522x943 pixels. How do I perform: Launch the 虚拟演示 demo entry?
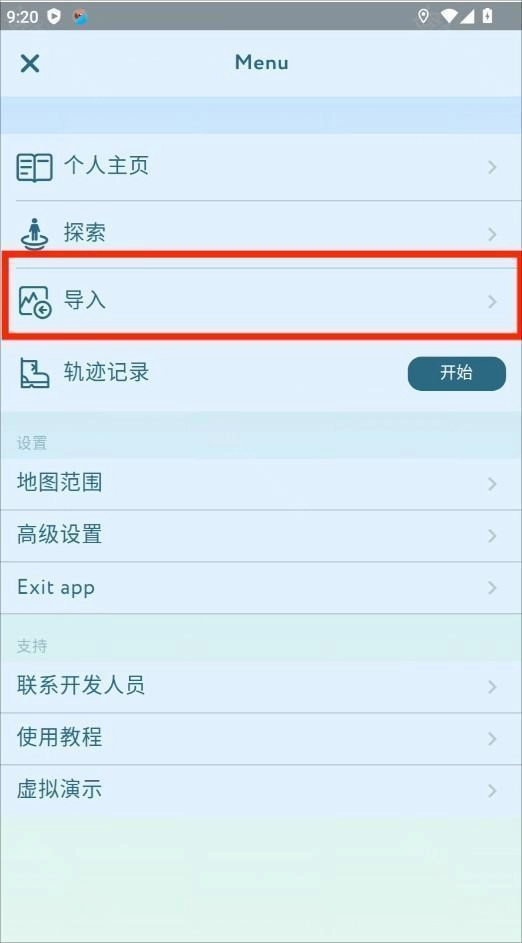pos(261,790)
